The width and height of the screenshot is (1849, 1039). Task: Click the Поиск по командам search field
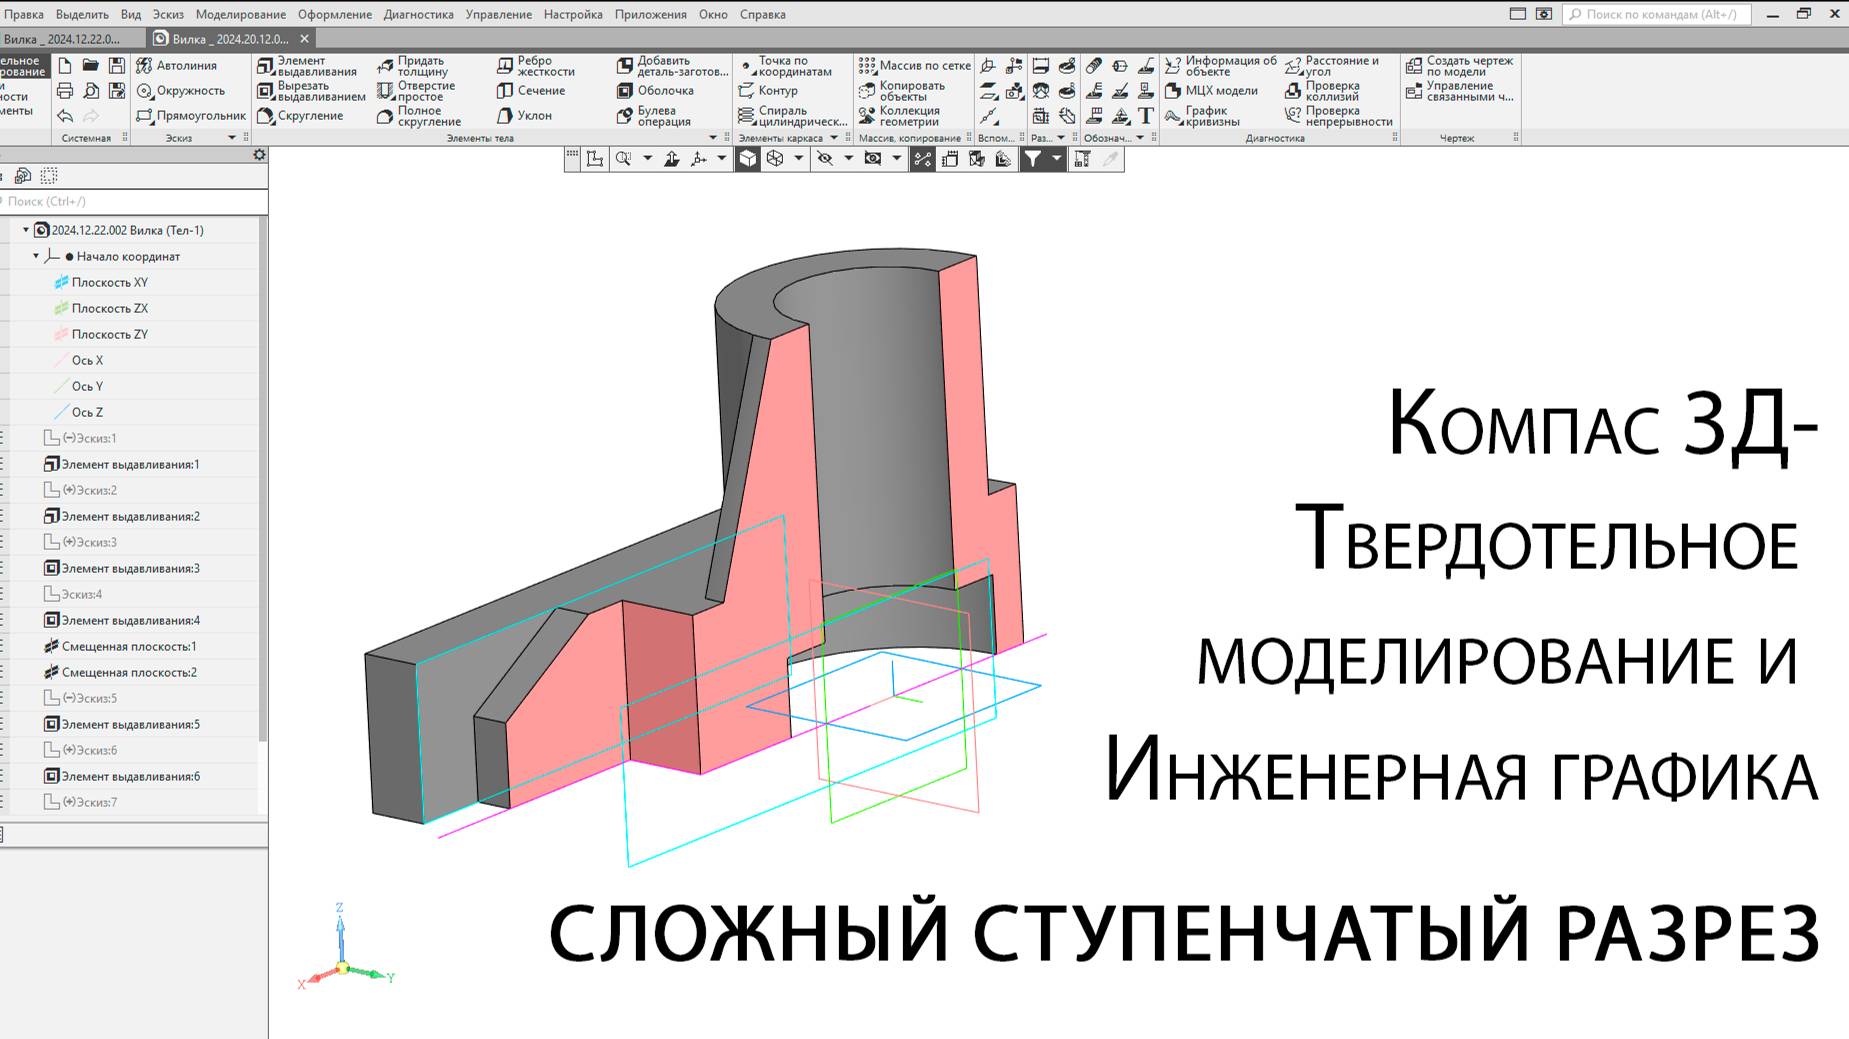1657,14
